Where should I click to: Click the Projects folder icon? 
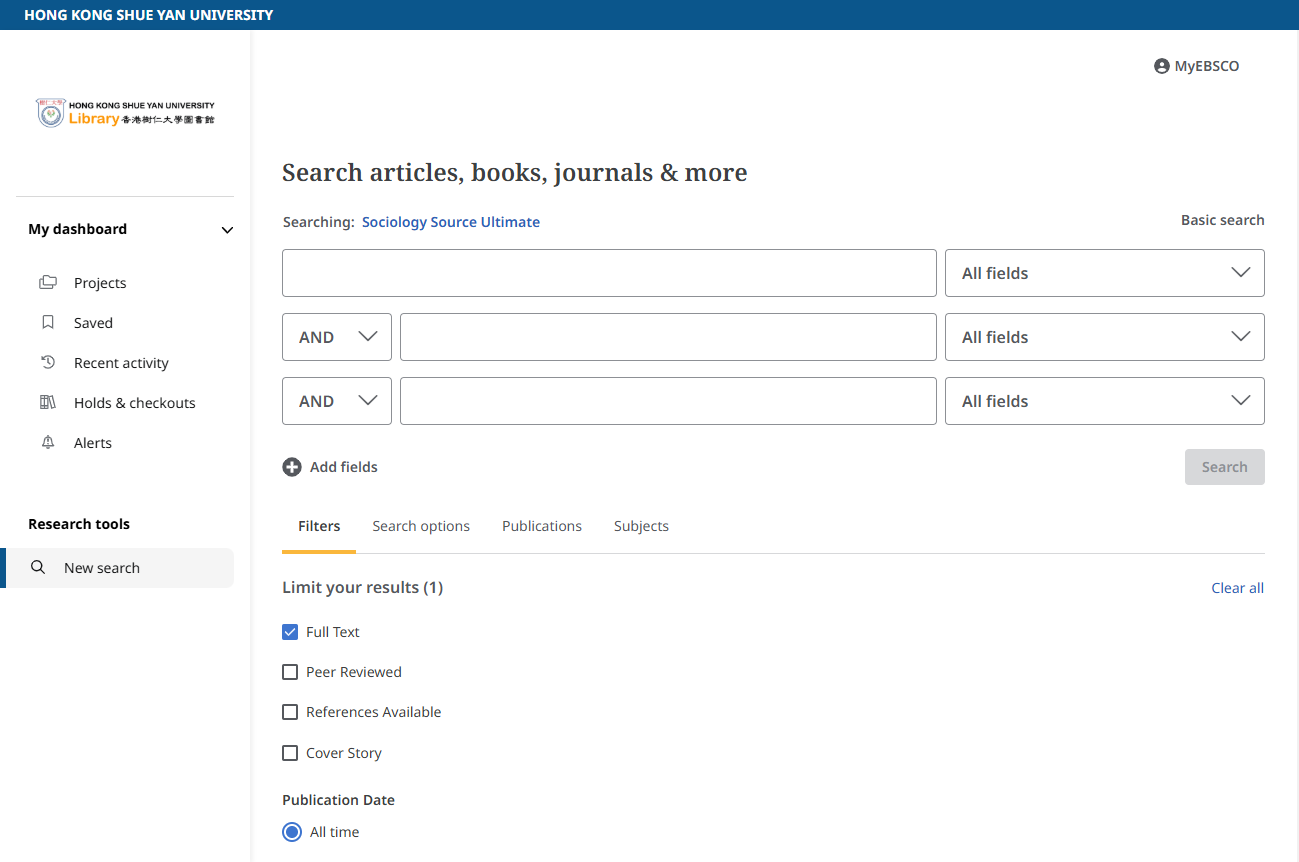(x=48, y=283)
